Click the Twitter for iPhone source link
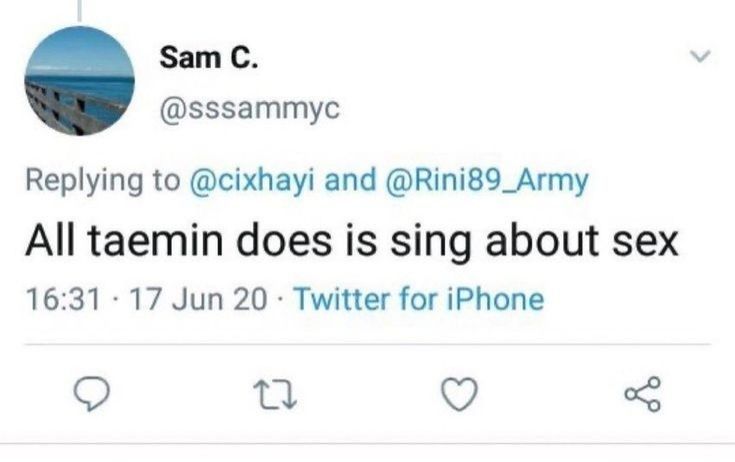The image size is (735, 462). tap(420, 299)
